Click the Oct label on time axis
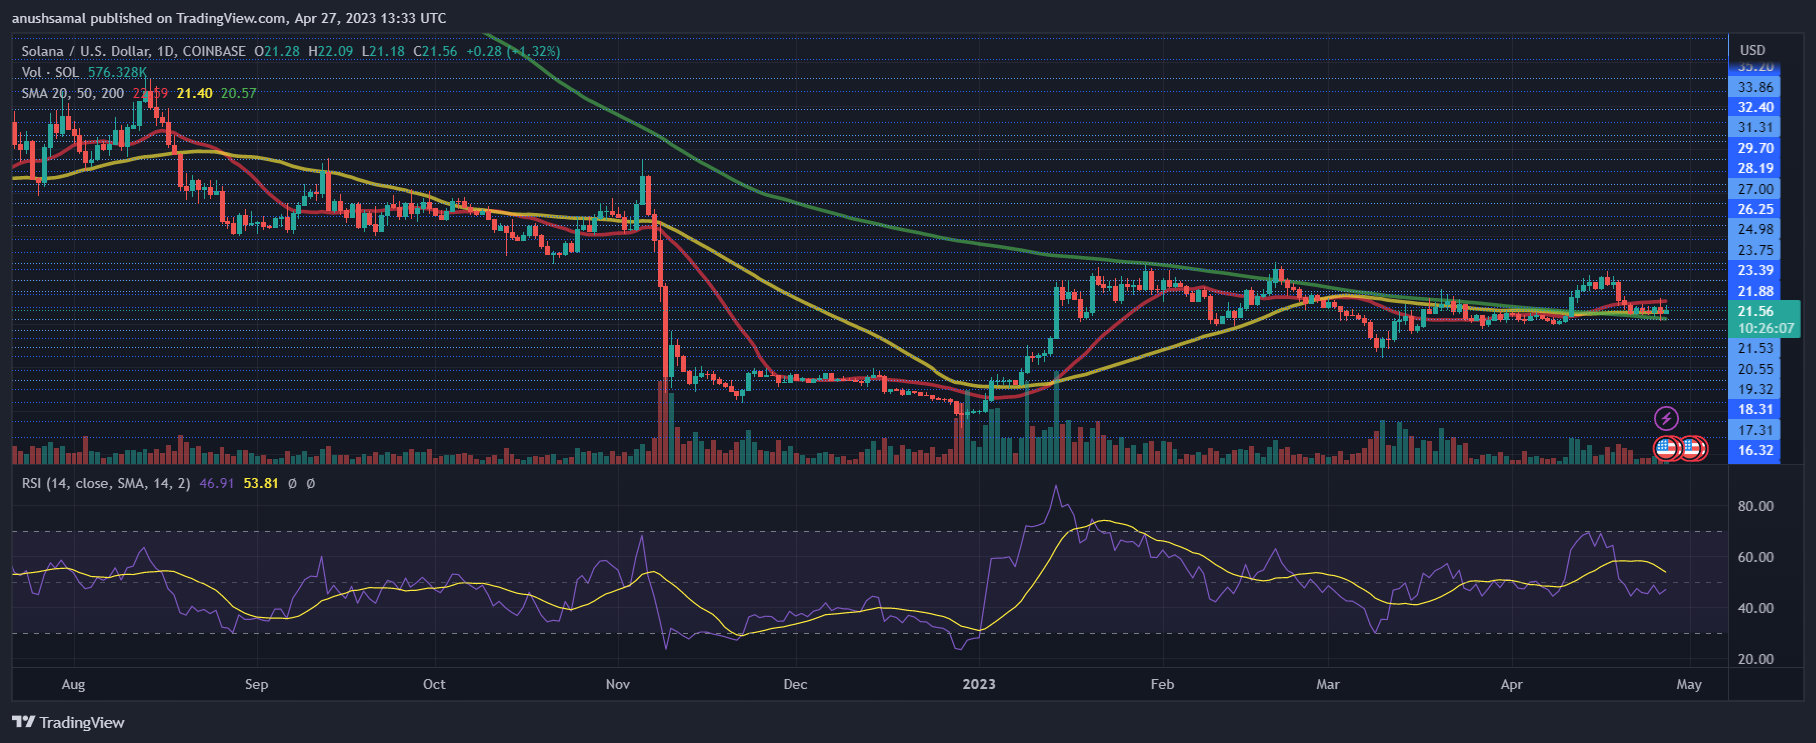1816x743 pixels. pyautogui.click(x=434, y=684)
